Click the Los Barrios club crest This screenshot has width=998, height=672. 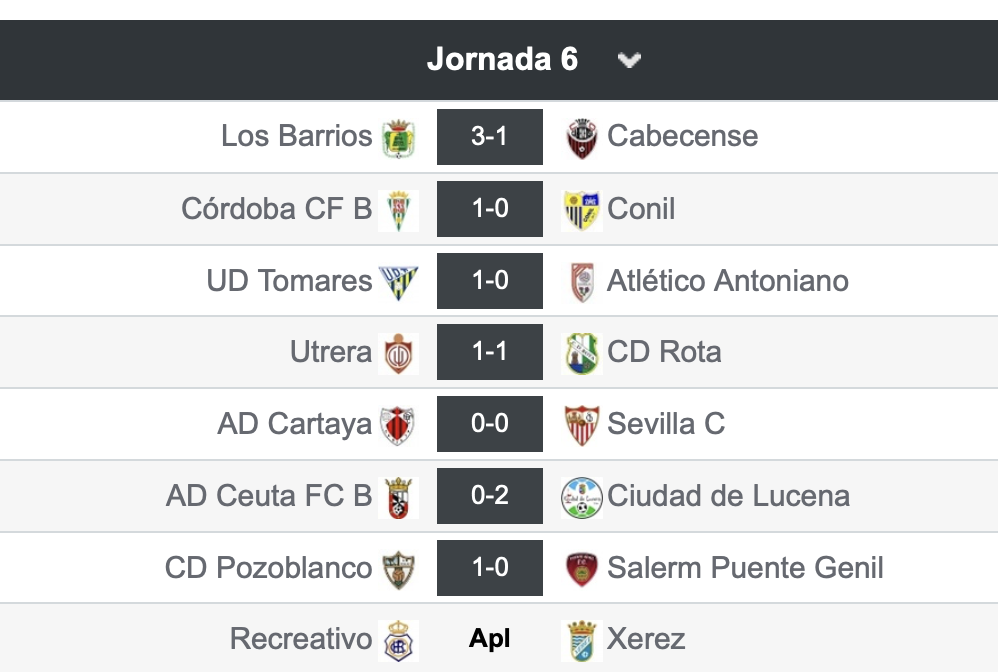pyautogui.click(x=398, y=138)
